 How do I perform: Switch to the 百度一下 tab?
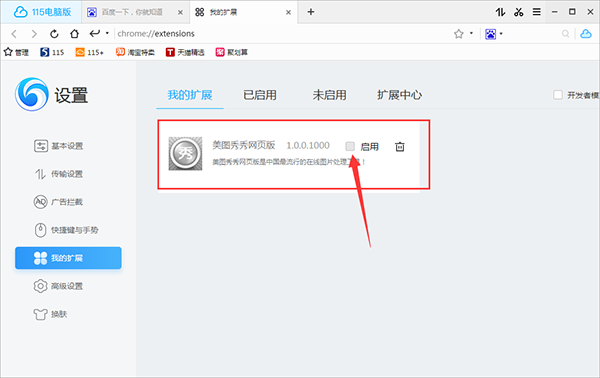click(134, 12)
